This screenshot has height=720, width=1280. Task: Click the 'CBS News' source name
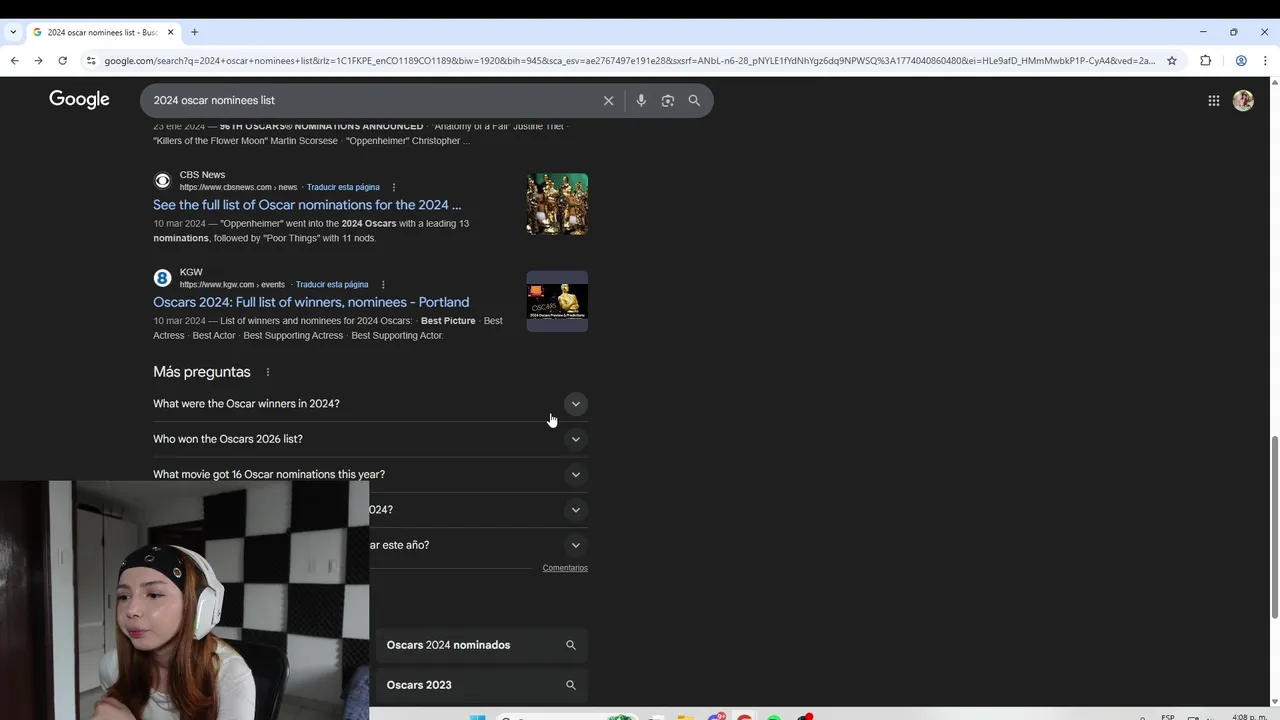[202, 175]
